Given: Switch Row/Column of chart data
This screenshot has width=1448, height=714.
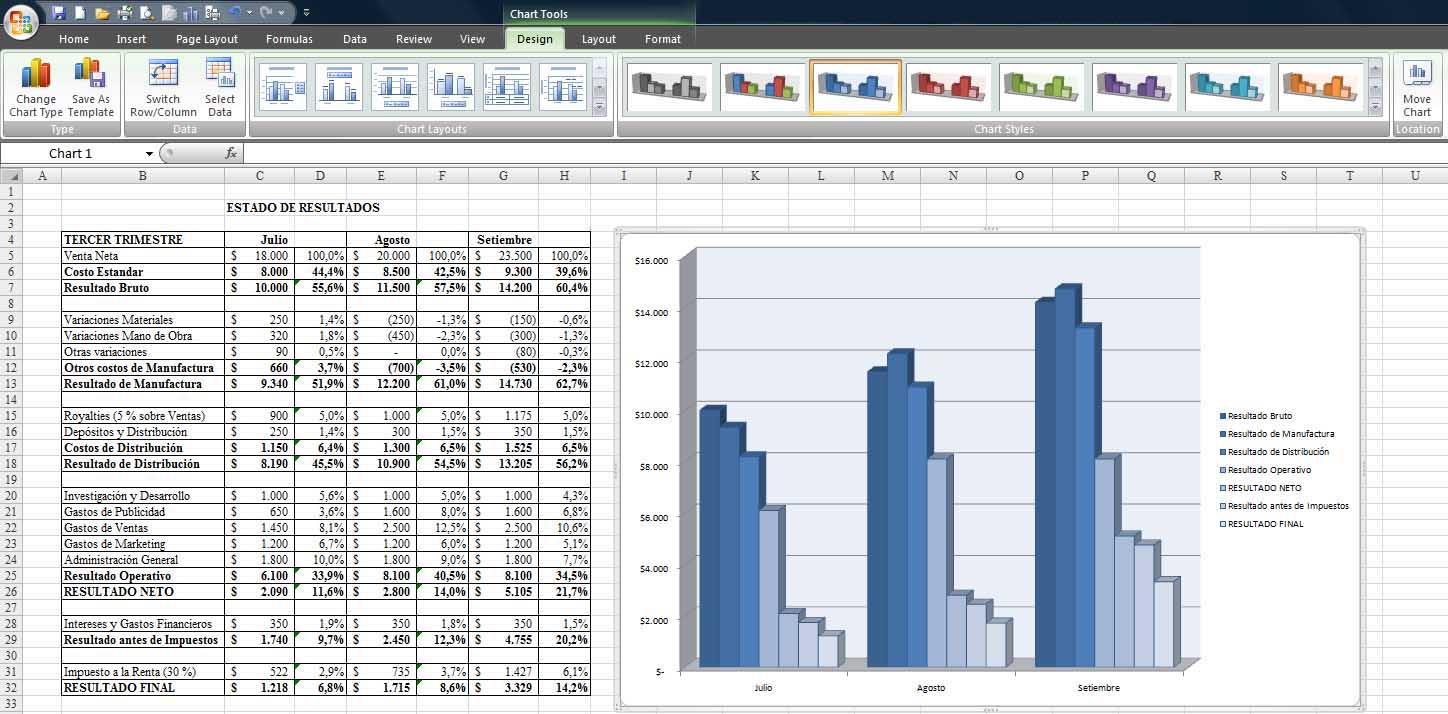Looking at the screenshot, I should [163, 88].
